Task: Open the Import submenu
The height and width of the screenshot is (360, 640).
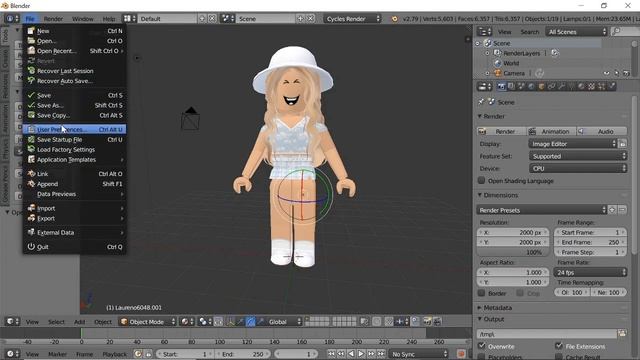Action: (x=74, y=208)
